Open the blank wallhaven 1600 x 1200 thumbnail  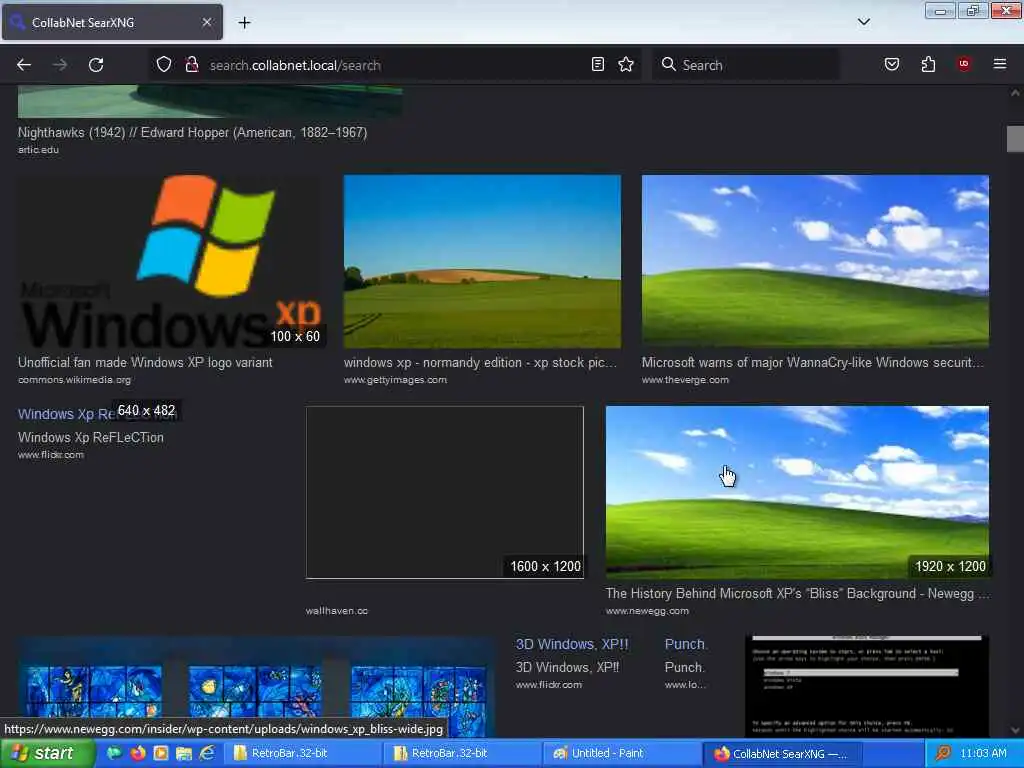pos(445,492)
